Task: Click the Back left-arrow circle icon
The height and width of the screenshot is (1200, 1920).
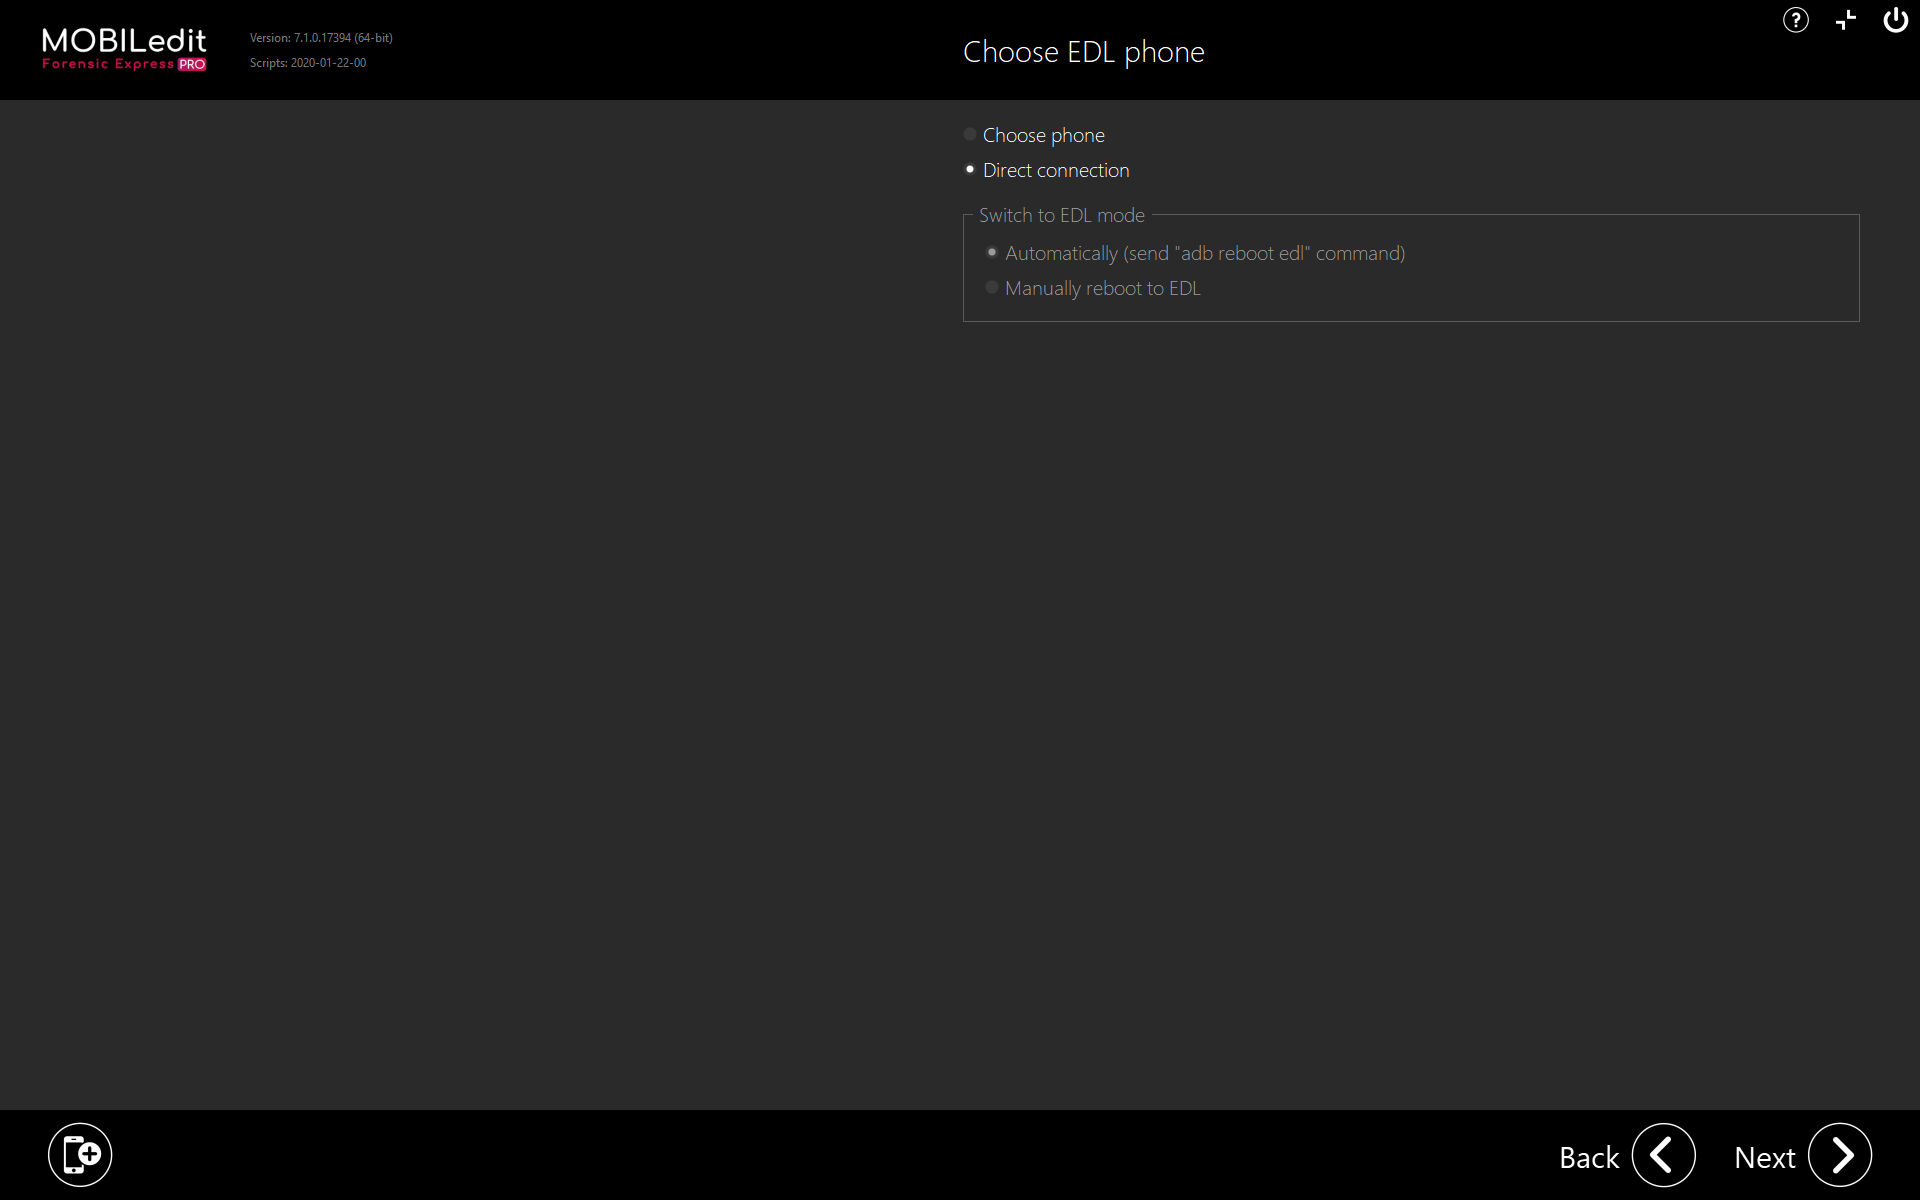Action: pos(1663,1155)
